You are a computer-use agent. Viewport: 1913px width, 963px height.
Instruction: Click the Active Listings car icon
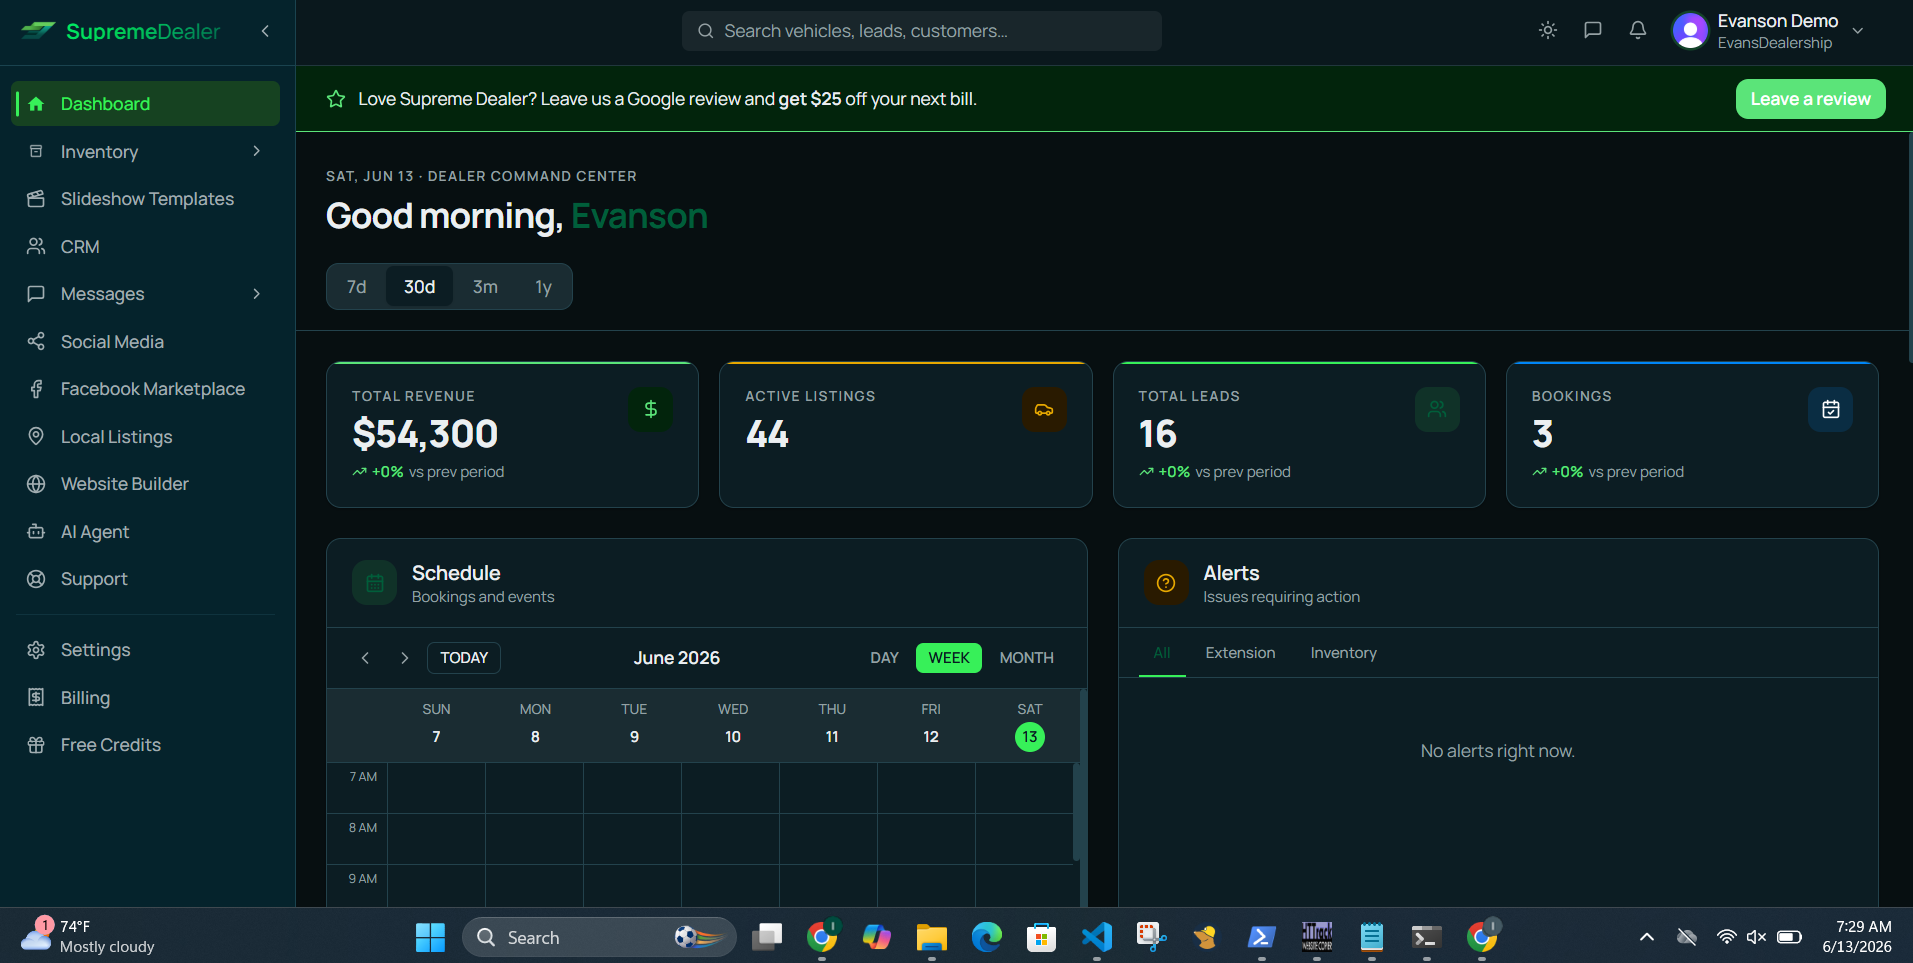(1044, 409)
